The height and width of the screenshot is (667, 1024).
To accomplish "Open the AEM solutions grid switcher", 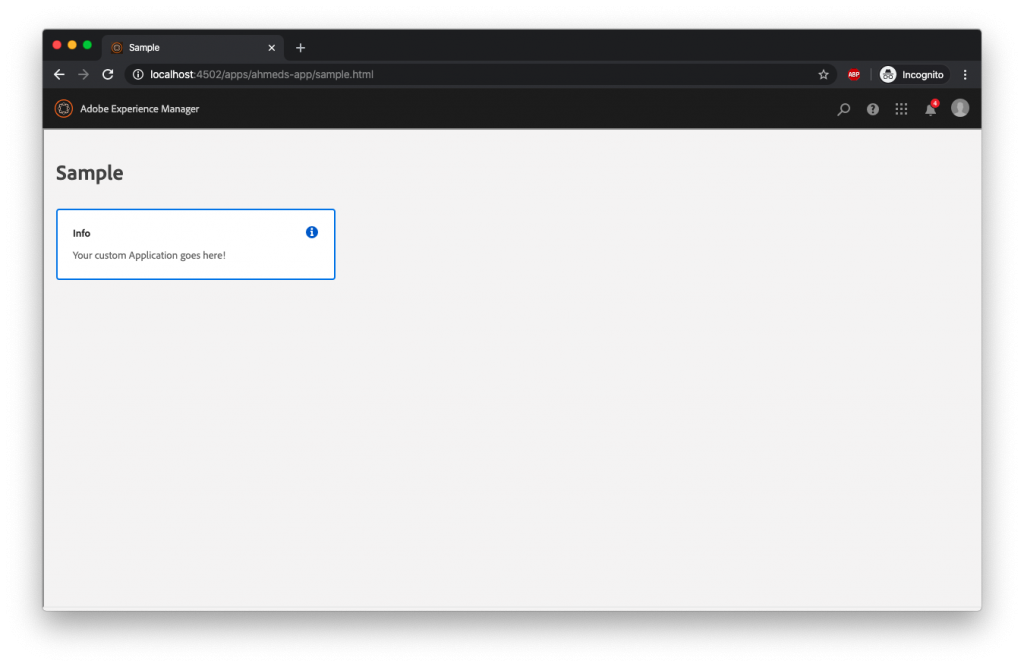I will click(901, 109).
